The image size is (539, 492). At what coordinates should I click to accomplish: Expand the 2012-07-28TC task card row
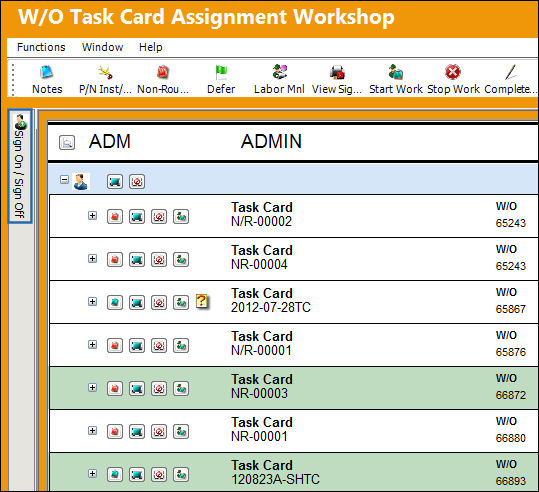[x=92, y=302]
